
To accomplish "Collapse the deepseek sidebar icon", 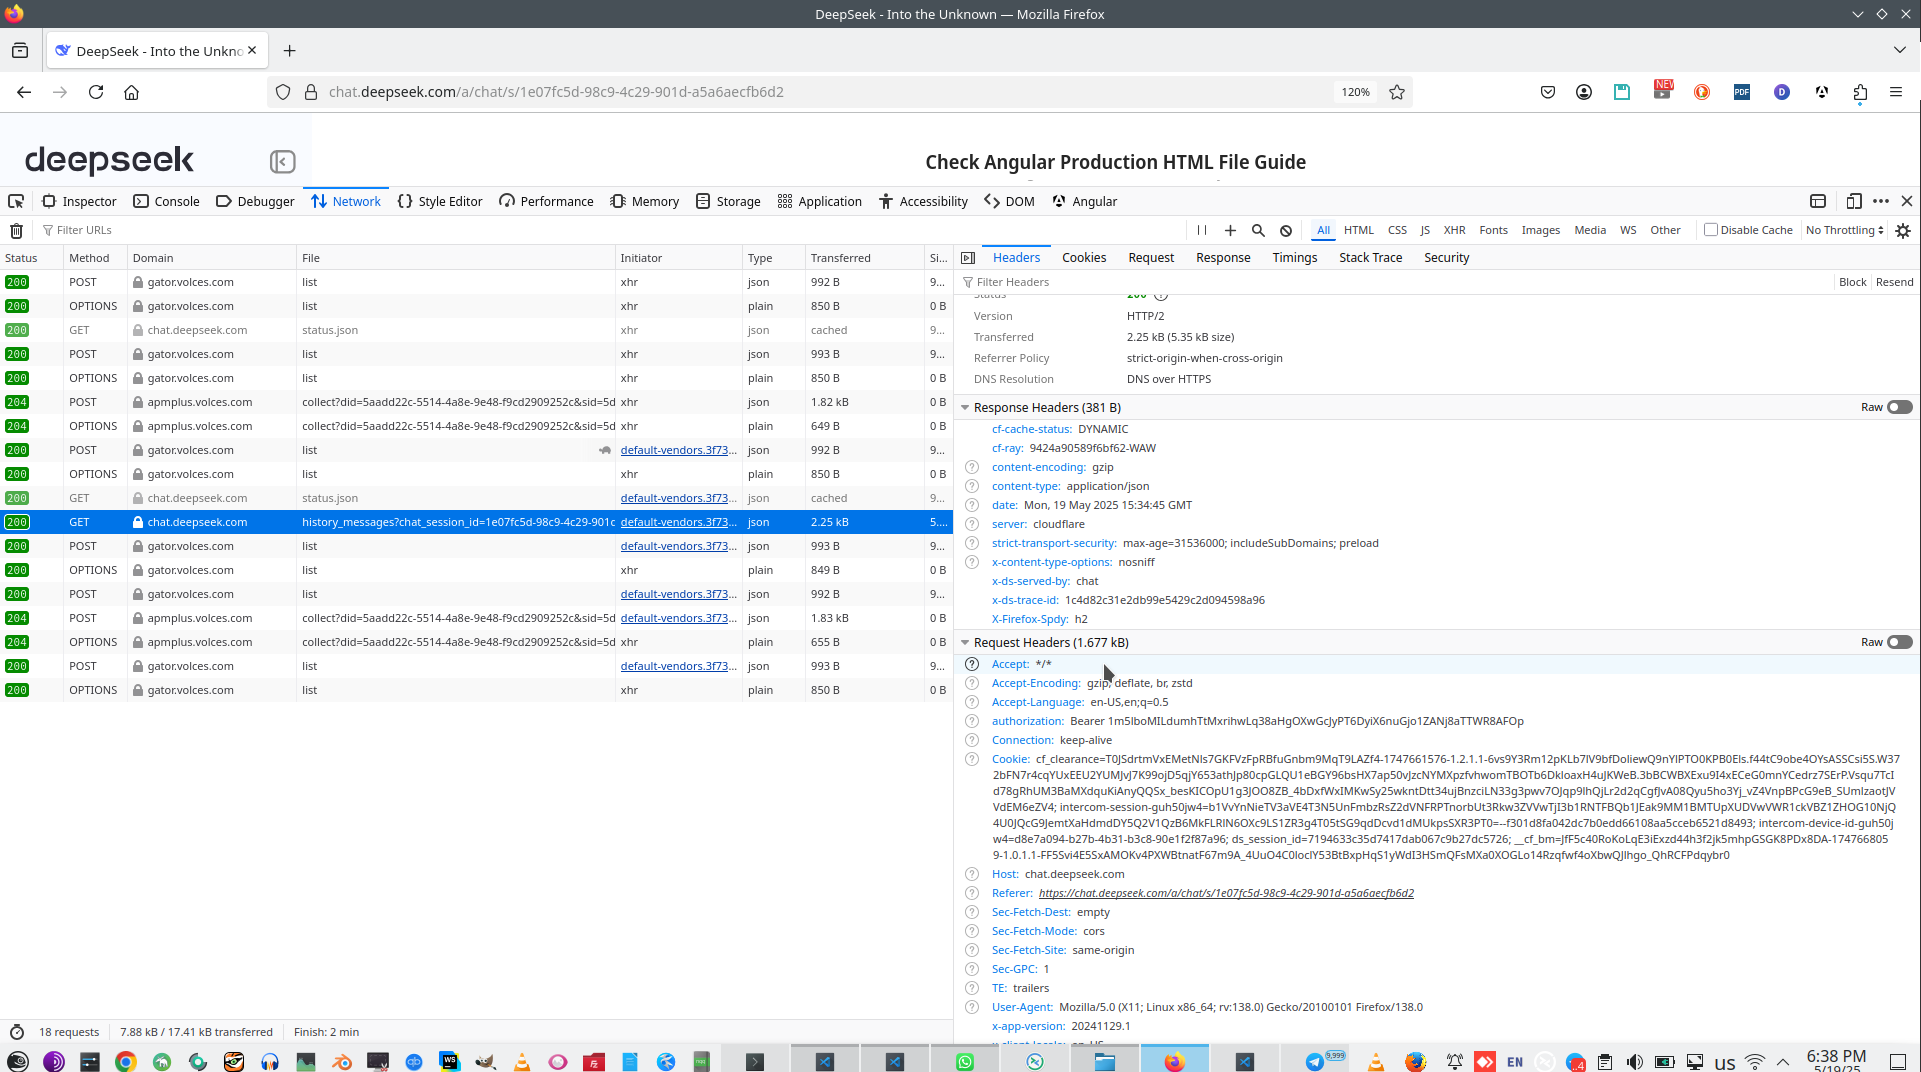I will (x=282, y=161).
